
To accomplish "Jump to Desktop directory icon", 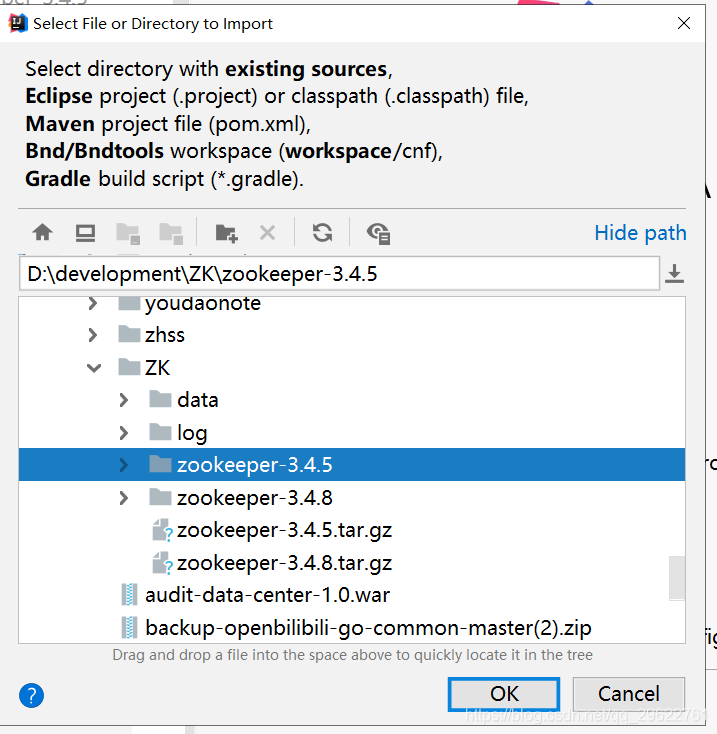I will pos(85,233).
